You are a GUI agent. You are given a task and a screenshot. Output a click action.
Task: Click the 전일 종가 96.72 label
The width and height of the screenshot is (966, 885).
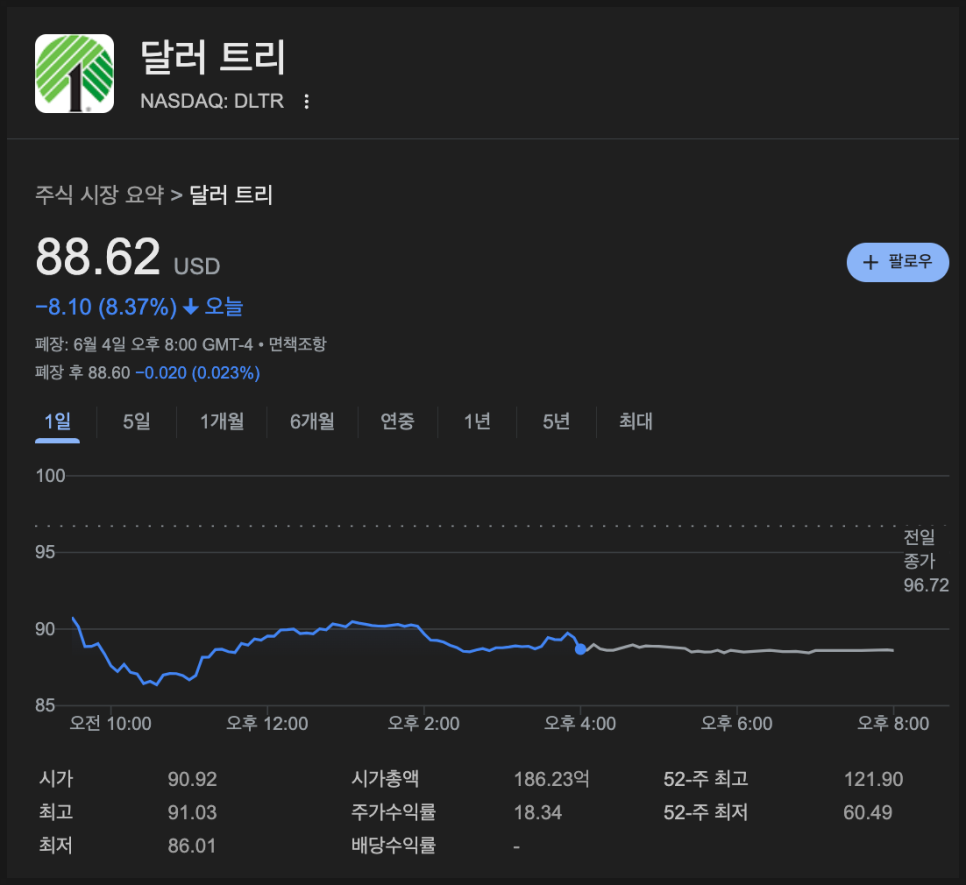pyautogui.click(x=926, y=561)
